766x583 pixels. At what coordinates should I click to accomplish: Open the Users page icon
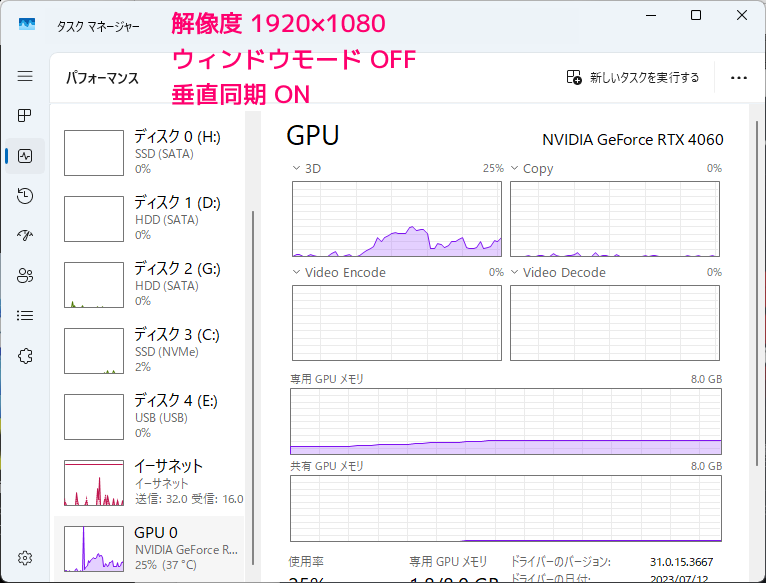point(25,276)
